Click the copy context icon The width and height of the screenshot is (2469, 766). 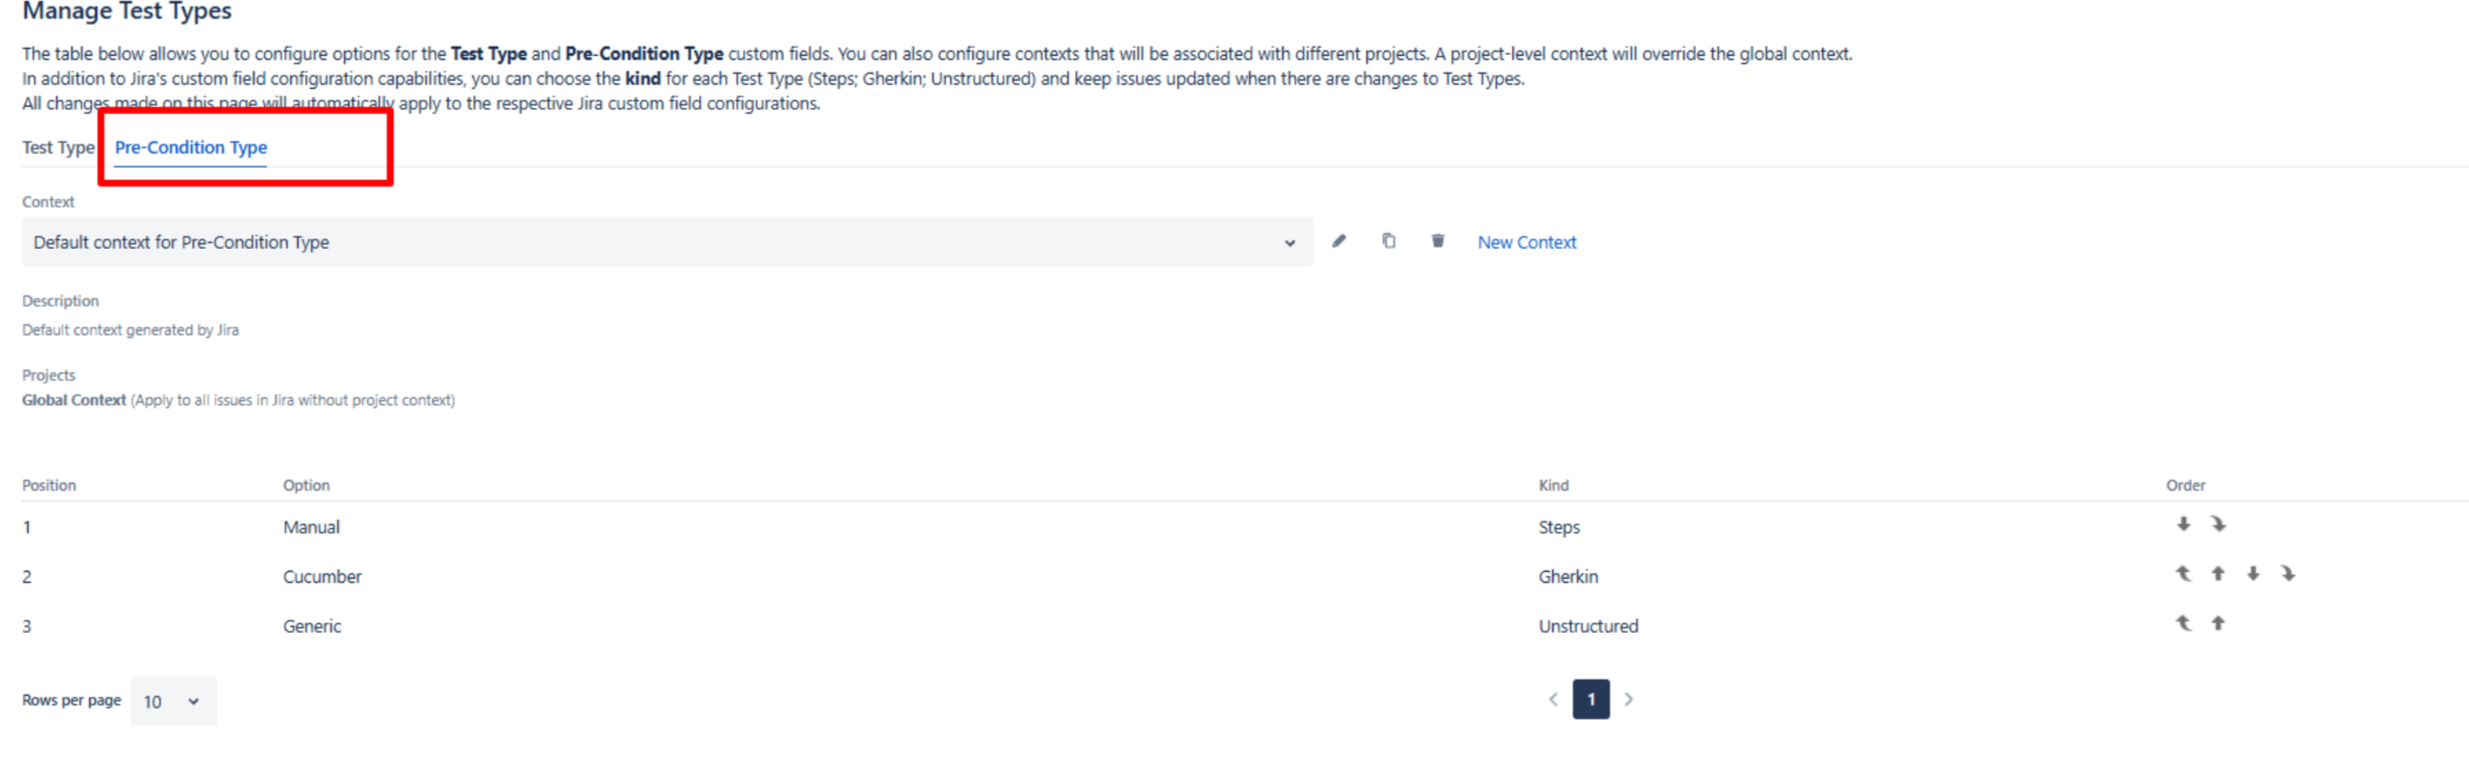(x=1388, y=241)
